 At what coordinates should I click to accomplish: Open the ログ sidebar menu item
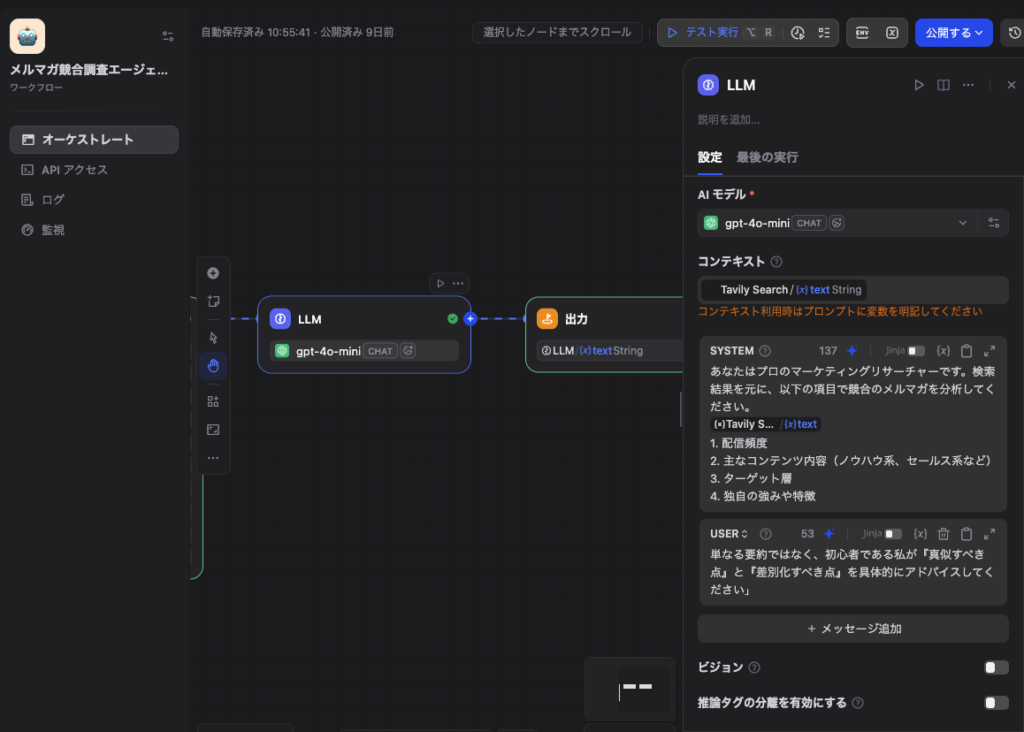click(53, 200)
